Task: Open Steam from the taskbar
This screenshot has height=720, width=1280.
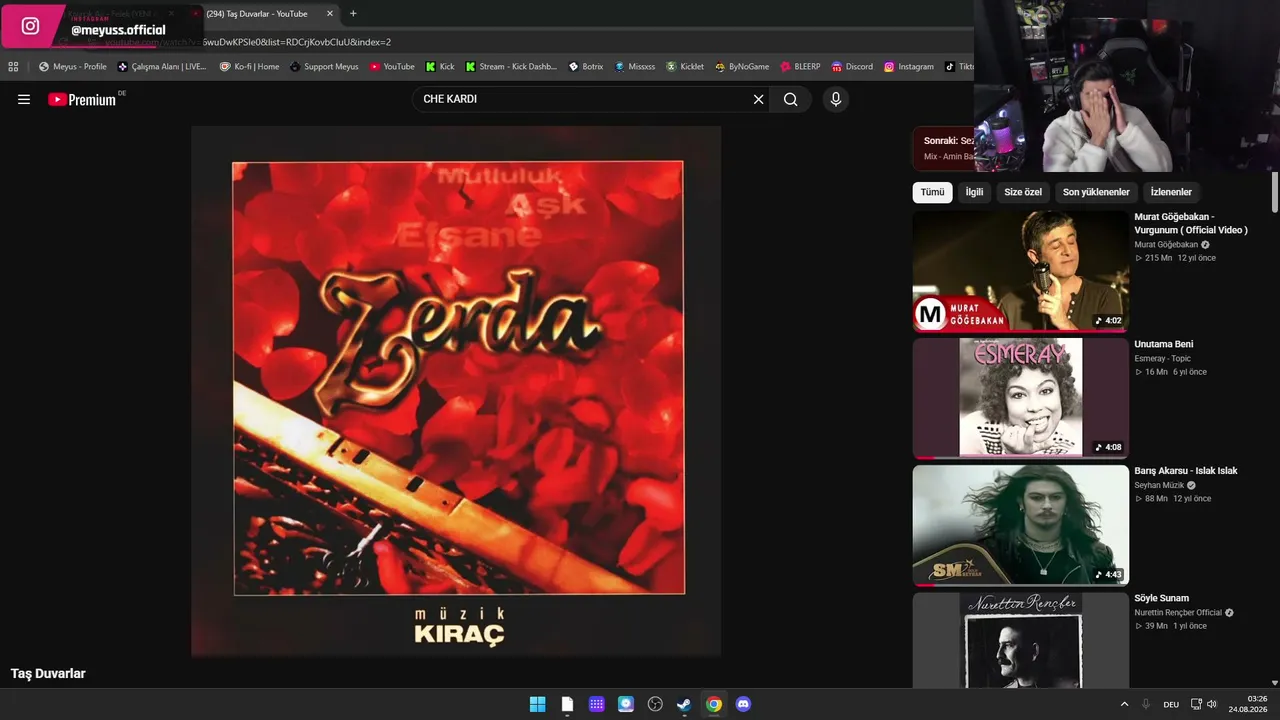Action: click(684, 704)
